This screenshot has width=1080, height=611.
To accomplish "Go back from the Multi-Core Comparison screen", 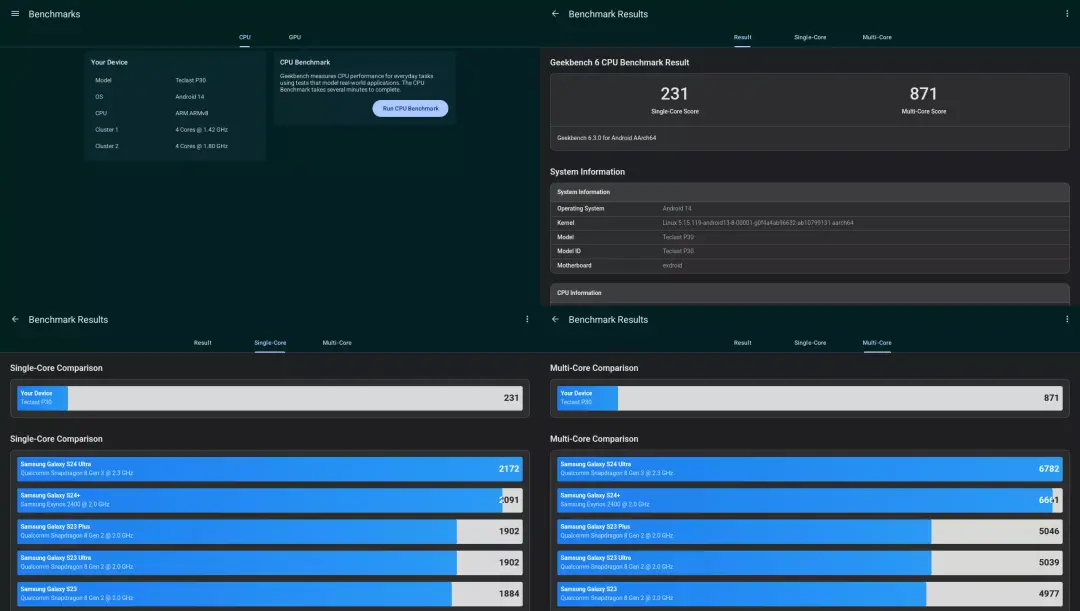I will 555,320.
